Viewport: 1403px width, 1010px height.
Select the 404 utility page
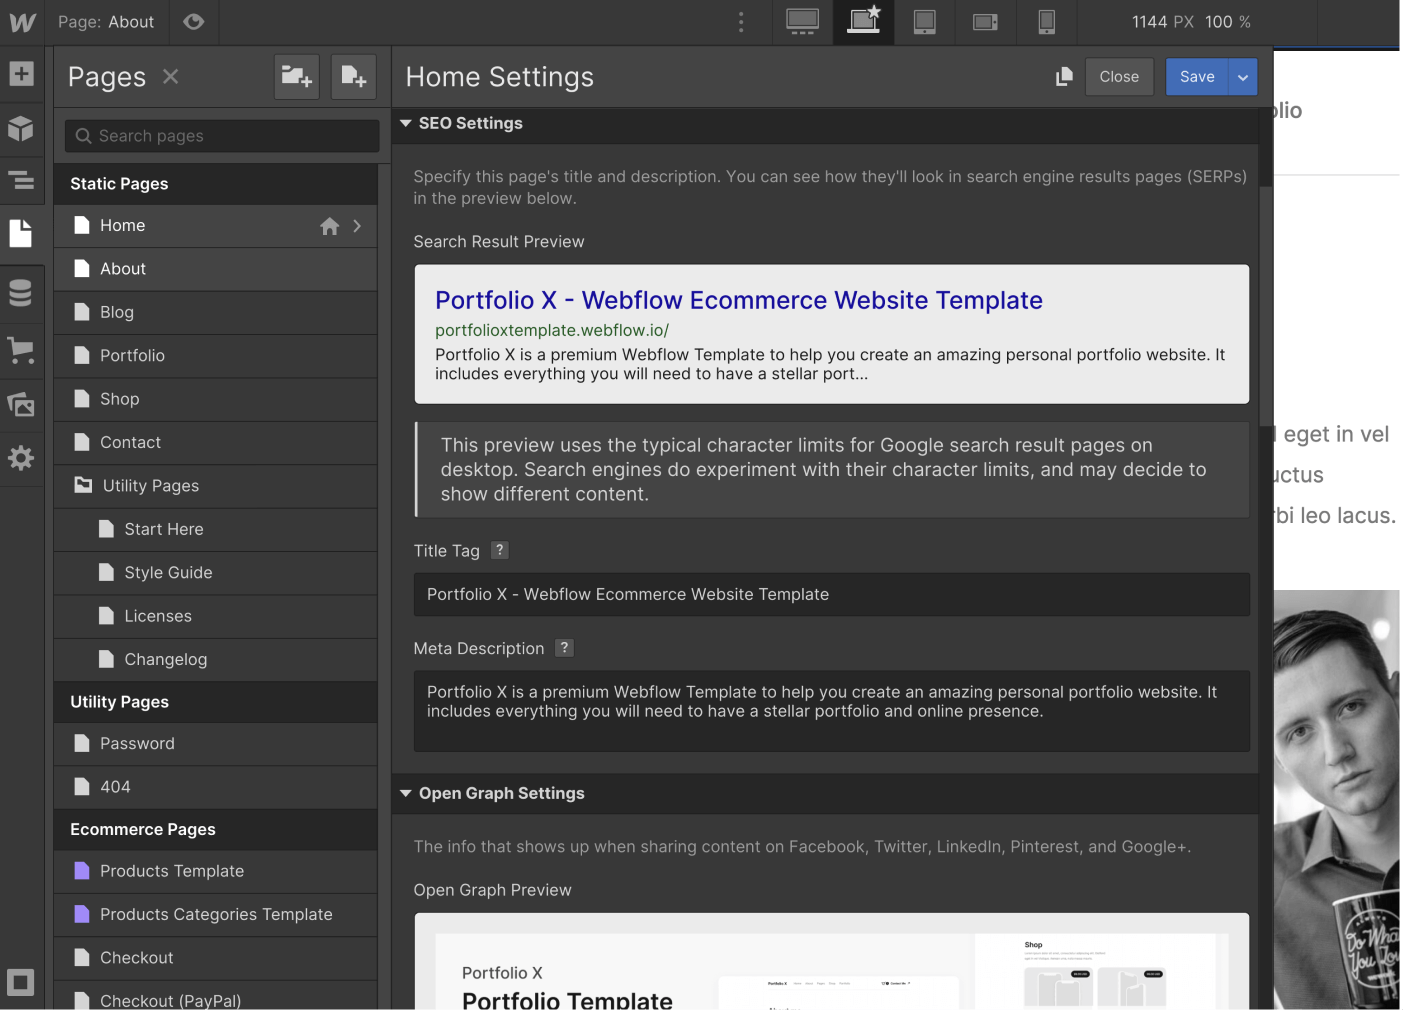click(x=215, y=787)
